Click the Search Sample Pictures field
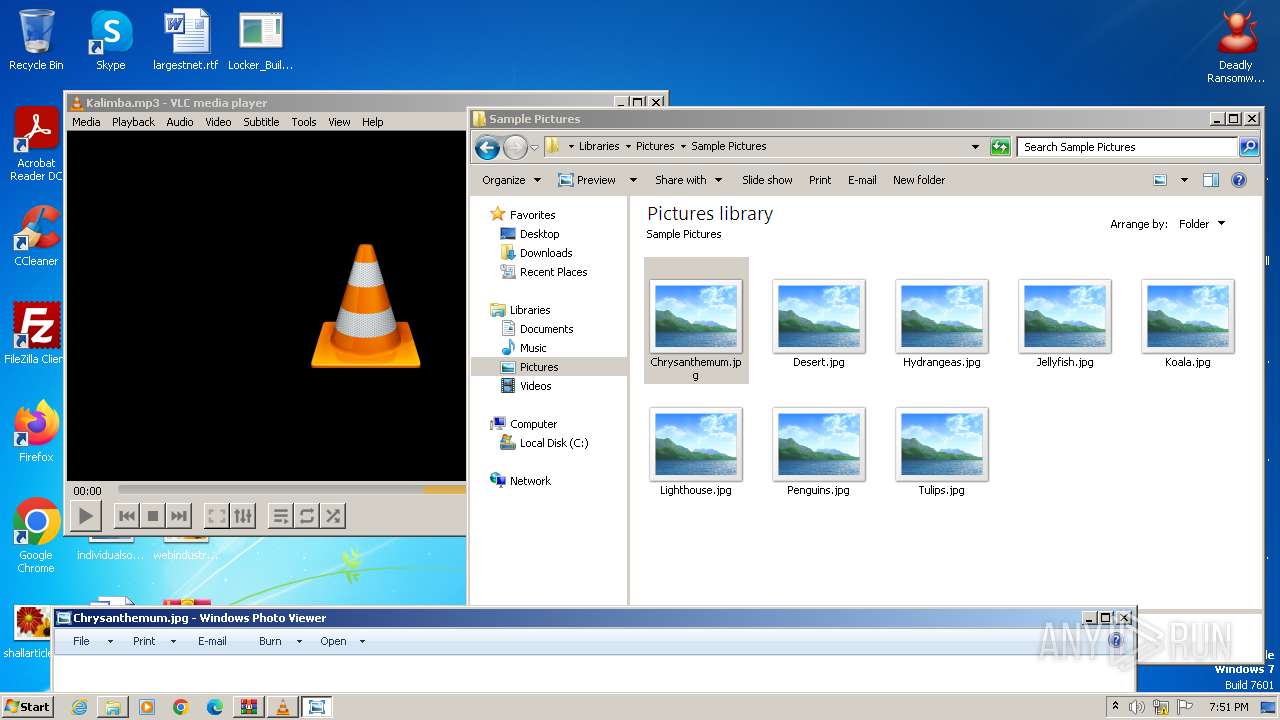This screenshot has height=720, width=1280. pos(1128,147)
